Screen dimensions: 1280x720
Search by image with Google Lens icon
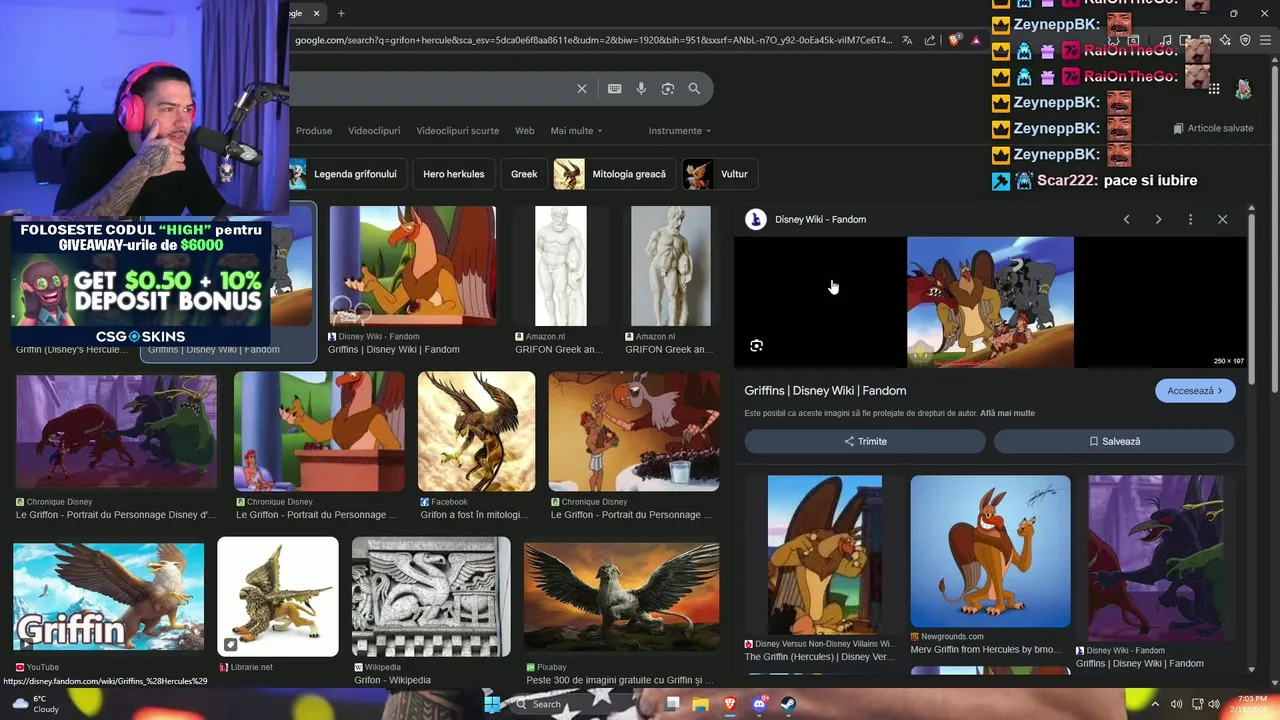click(668, 89)
